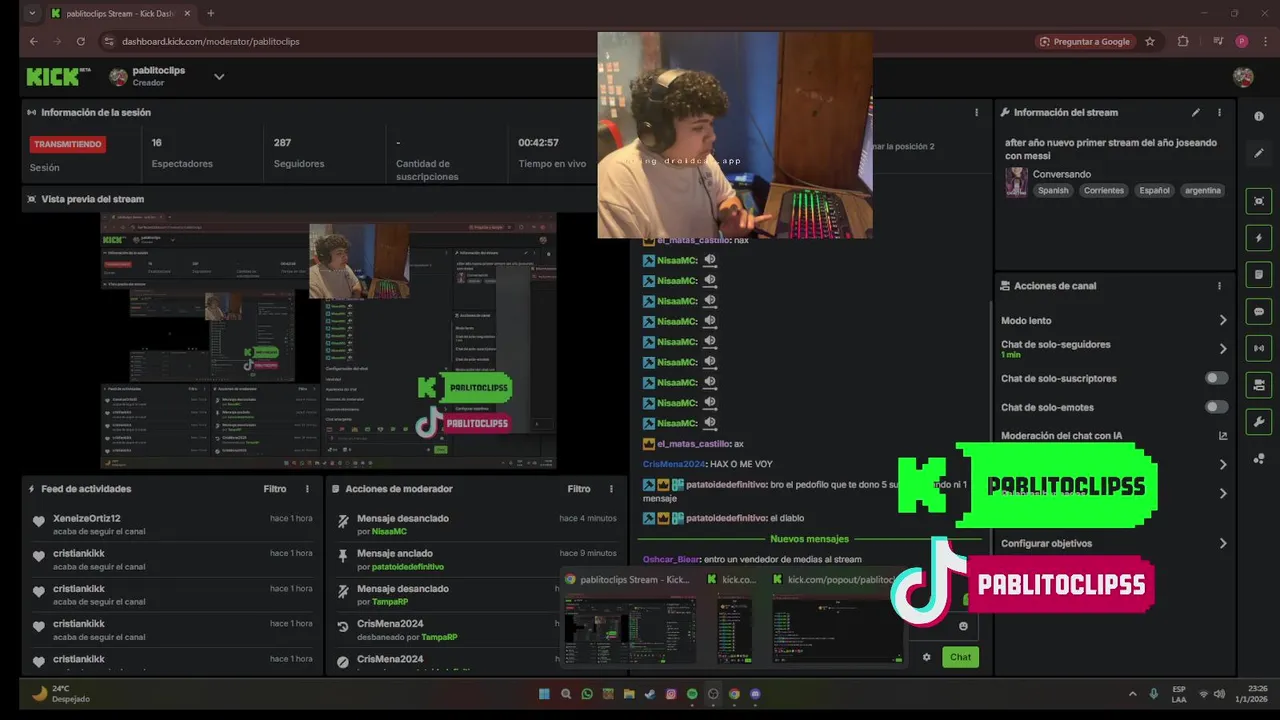Click the green-outlined camera sidebar icon
1280x720 pixels.
[x=1259, y=384]
